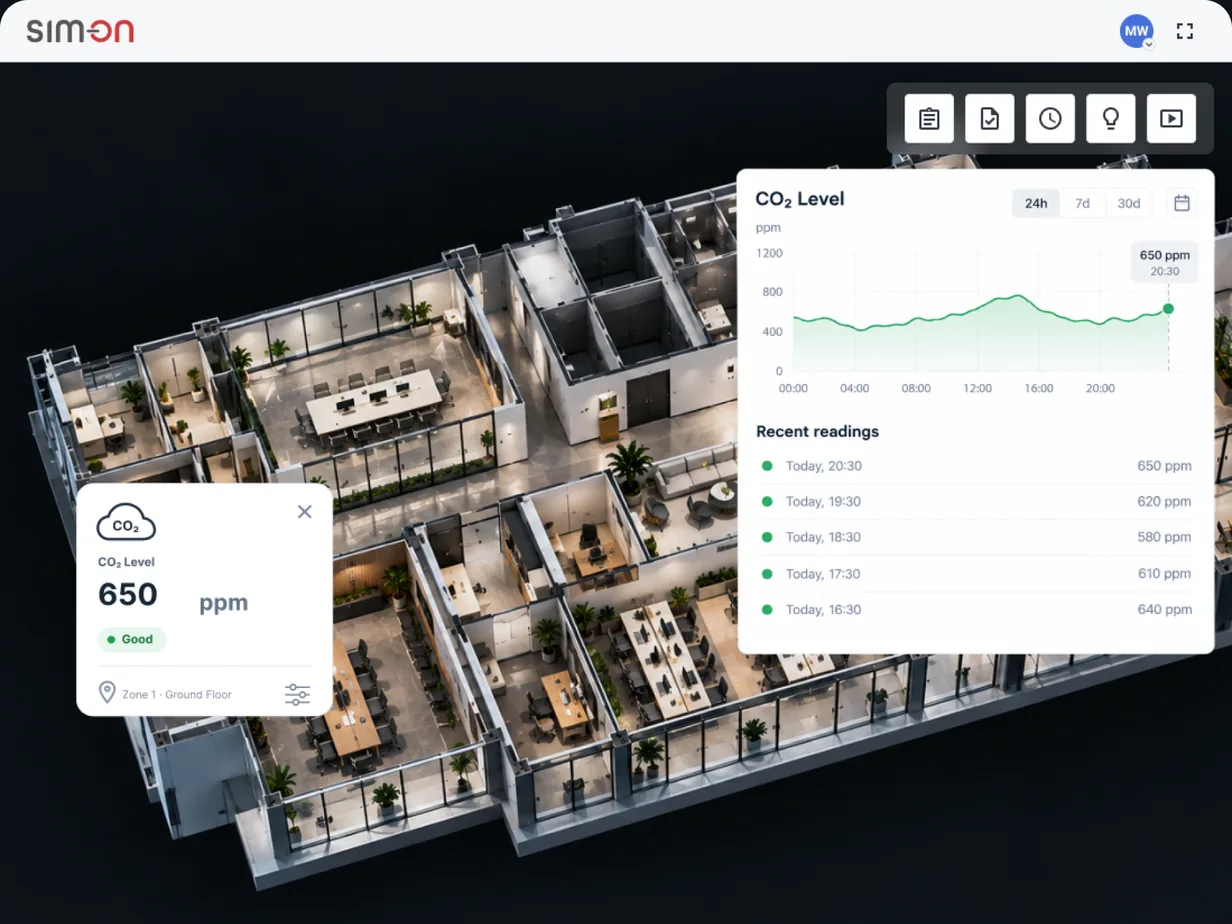
Task: Select the Today, 19:30 reading row
Action: 976,502
